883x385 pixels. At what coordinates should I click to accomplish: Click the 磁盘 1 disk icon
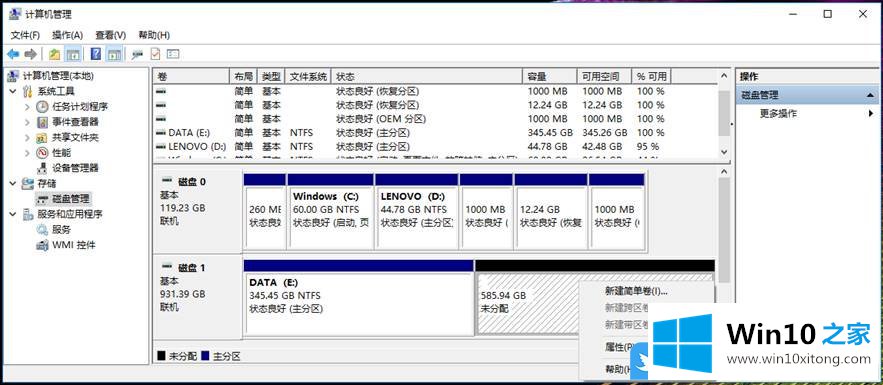coord(167,267)
